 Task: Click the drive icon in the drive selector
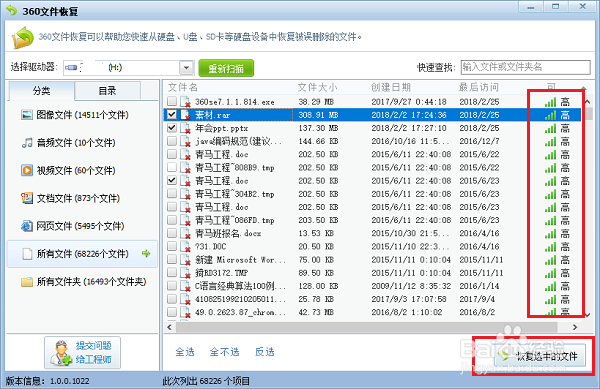coord(71,68)
